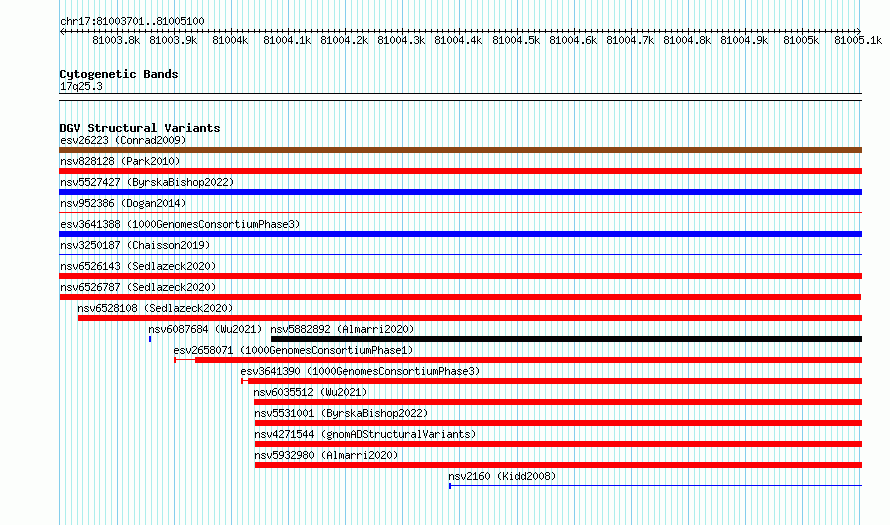The width and height of the screenshot is (890, 525).
Task: Click the 81004.8k ruler tick label
Action: 687,40
